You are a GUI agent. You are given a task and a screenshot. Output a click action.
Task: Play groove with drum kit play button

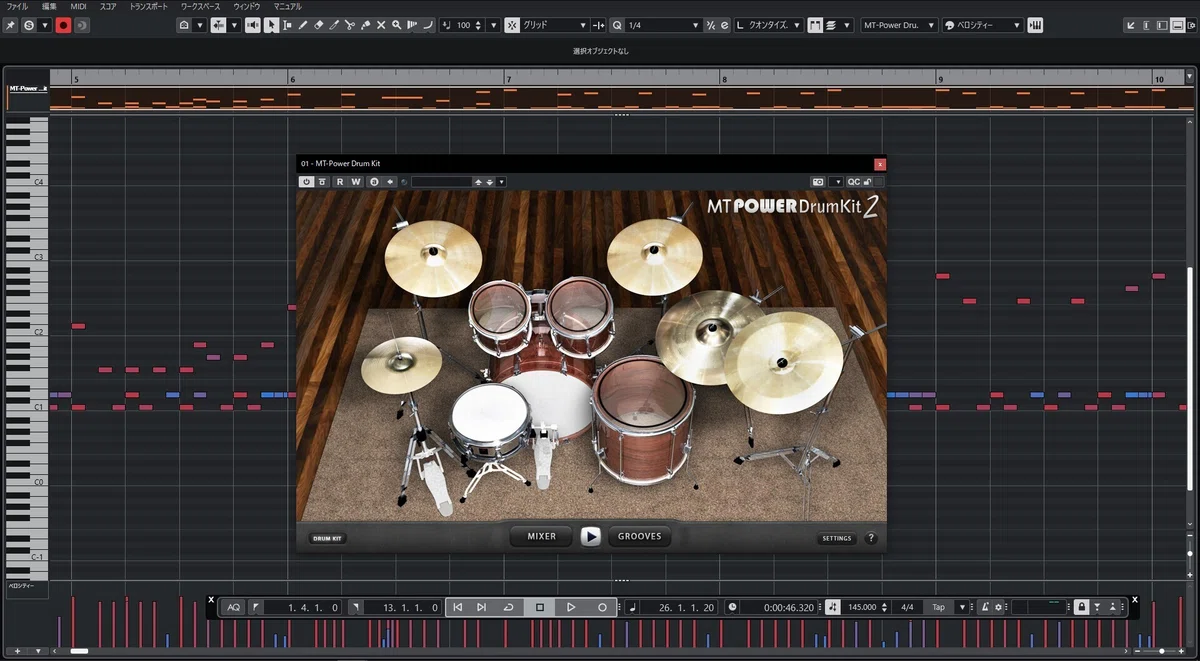point(591,536)
